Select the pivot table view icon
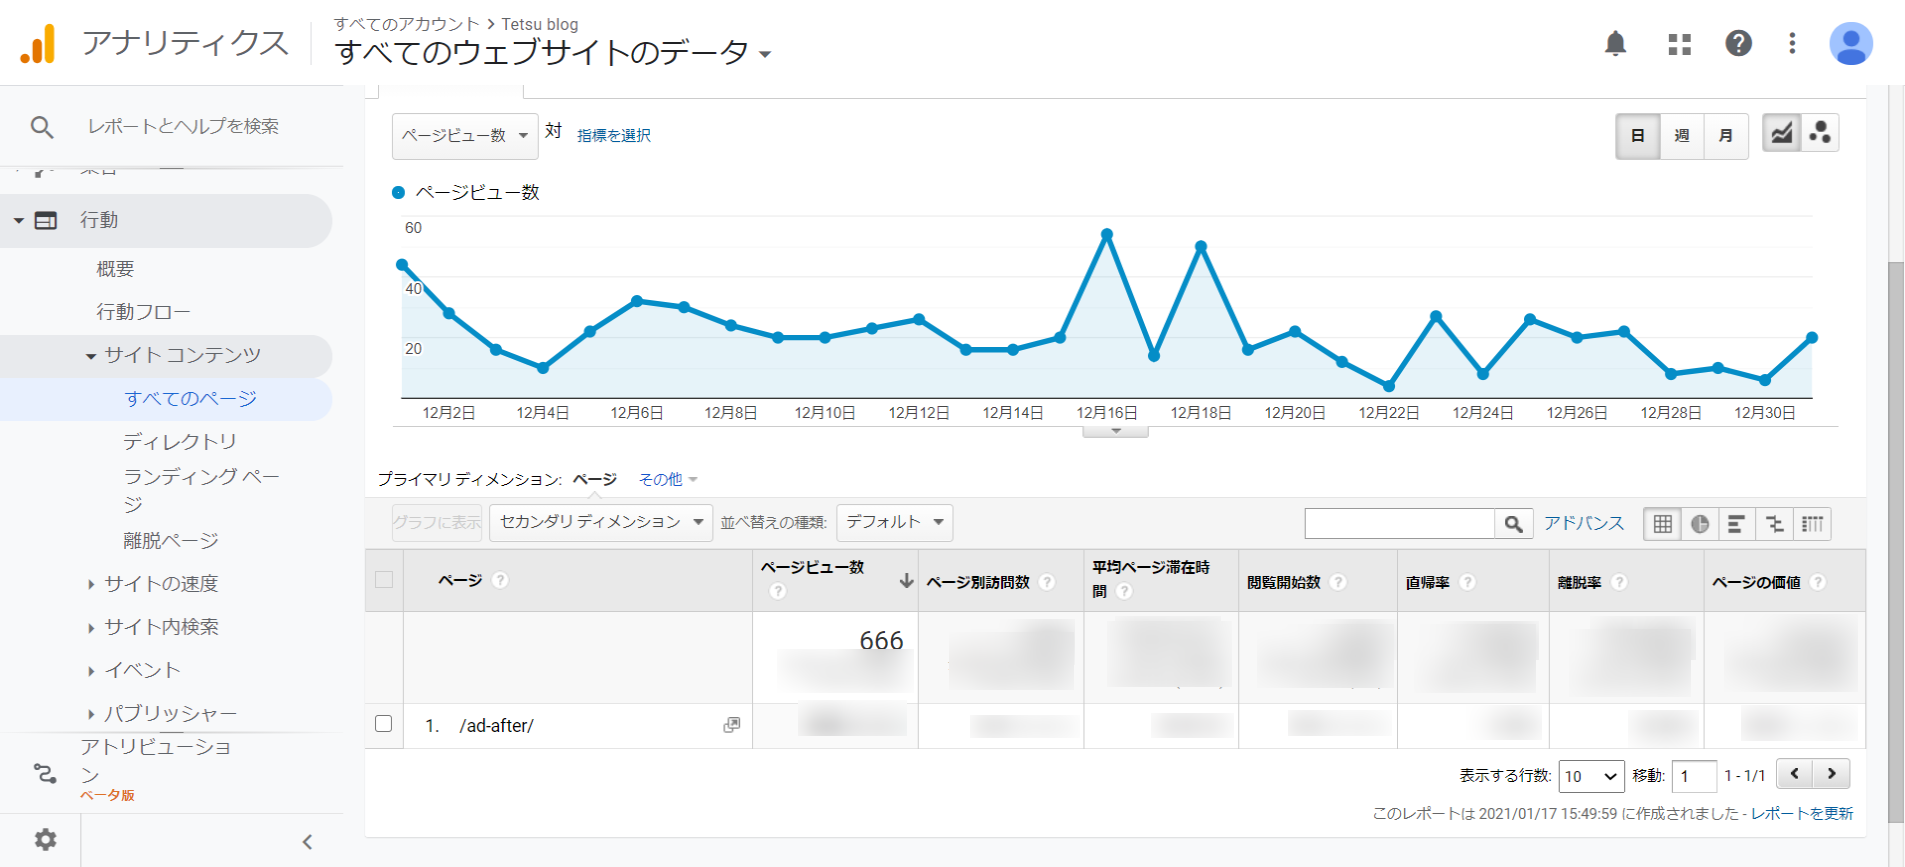This screenshot has width=1905, height=867. [1812, 524]
